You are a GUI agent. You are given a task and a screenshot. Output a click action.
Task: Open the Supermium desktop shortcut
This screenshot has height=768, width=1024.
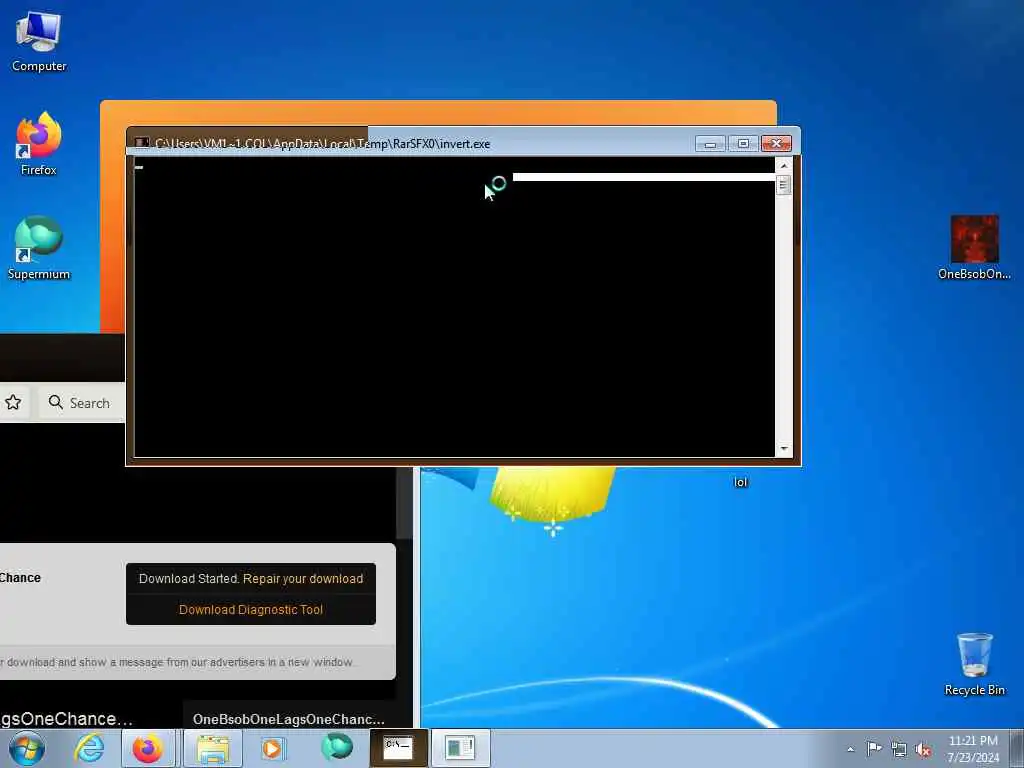(39, 248)
